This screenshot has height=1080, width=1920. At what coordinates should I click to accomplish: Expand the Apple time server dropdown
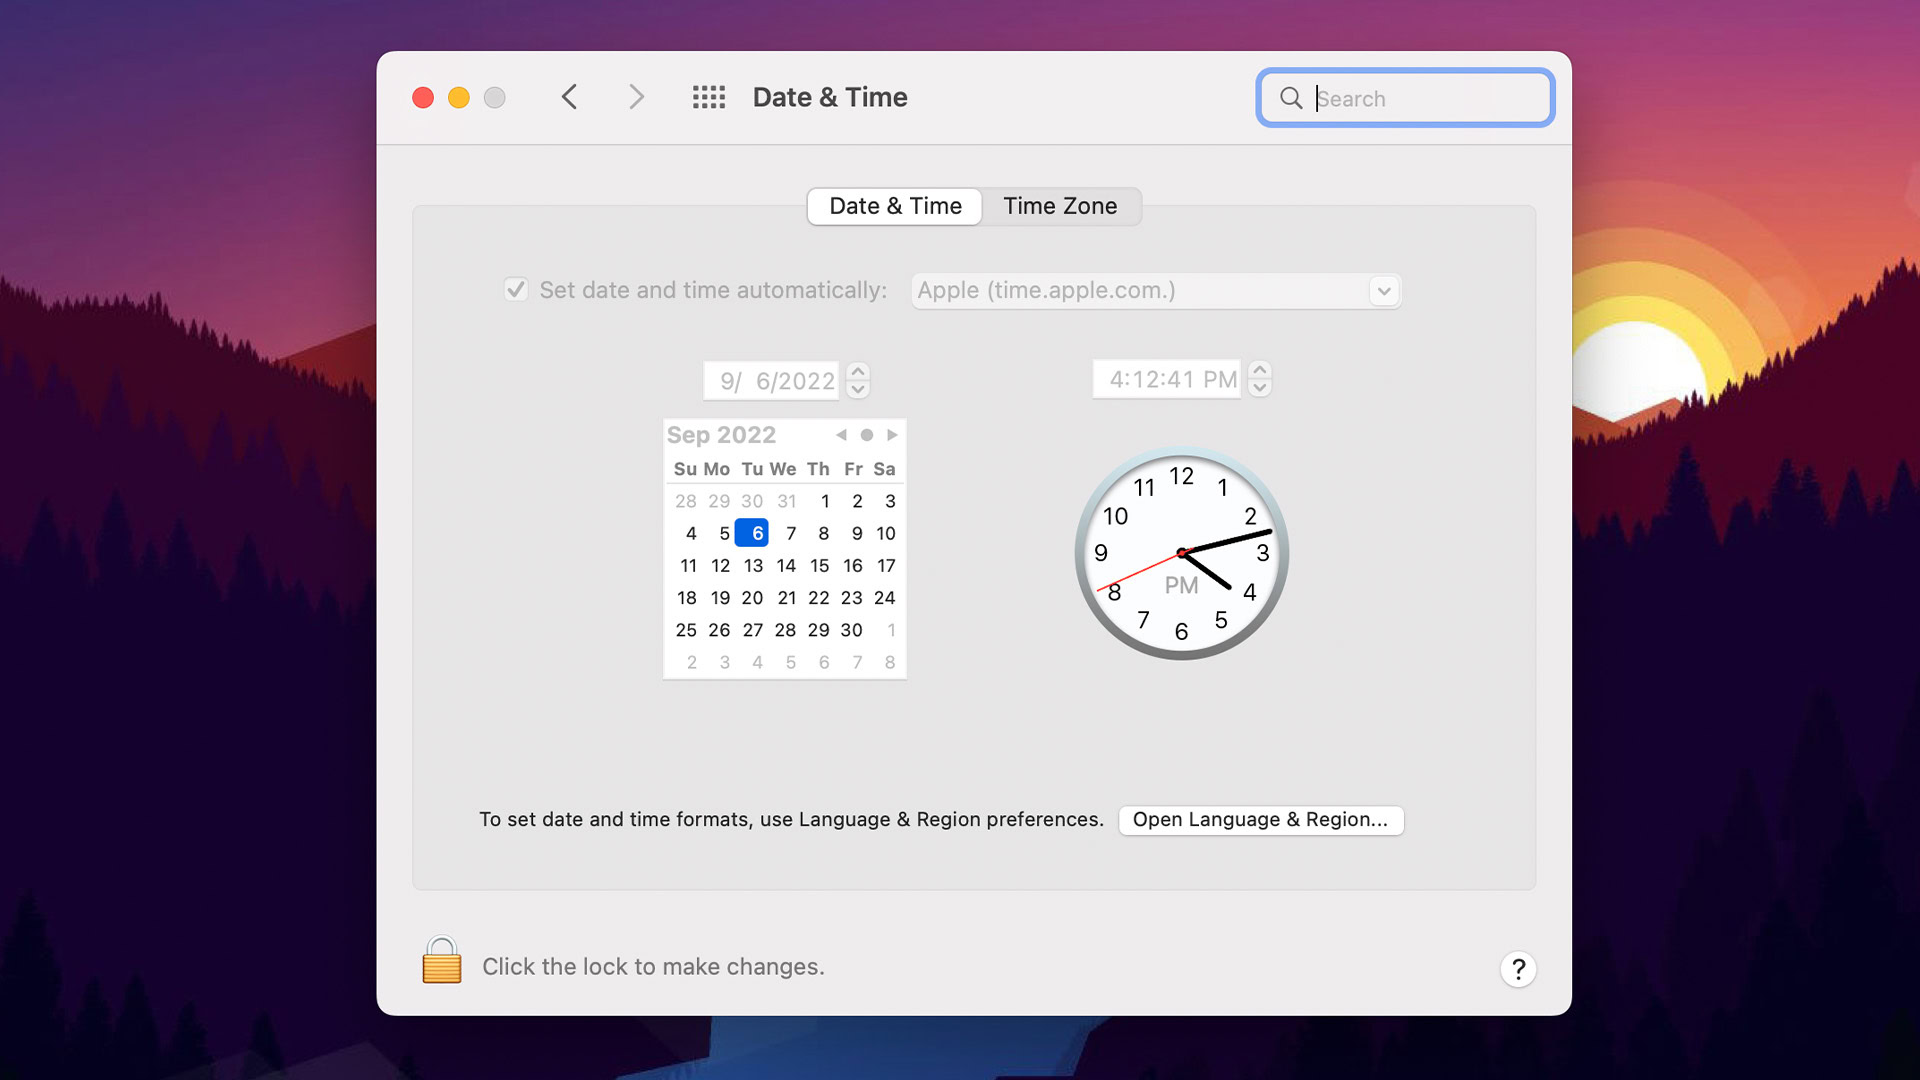click(1383, 290)
